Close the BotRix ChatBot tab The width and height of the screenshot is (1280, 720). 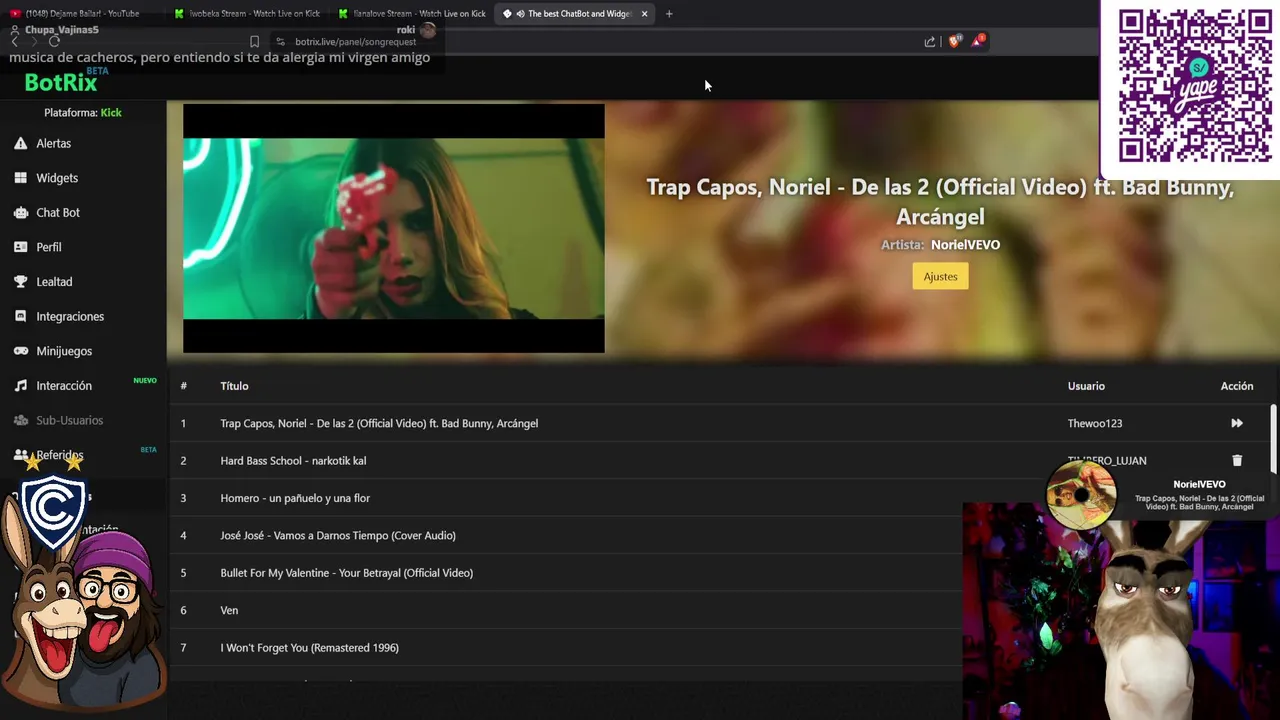(x=644, y=14)
